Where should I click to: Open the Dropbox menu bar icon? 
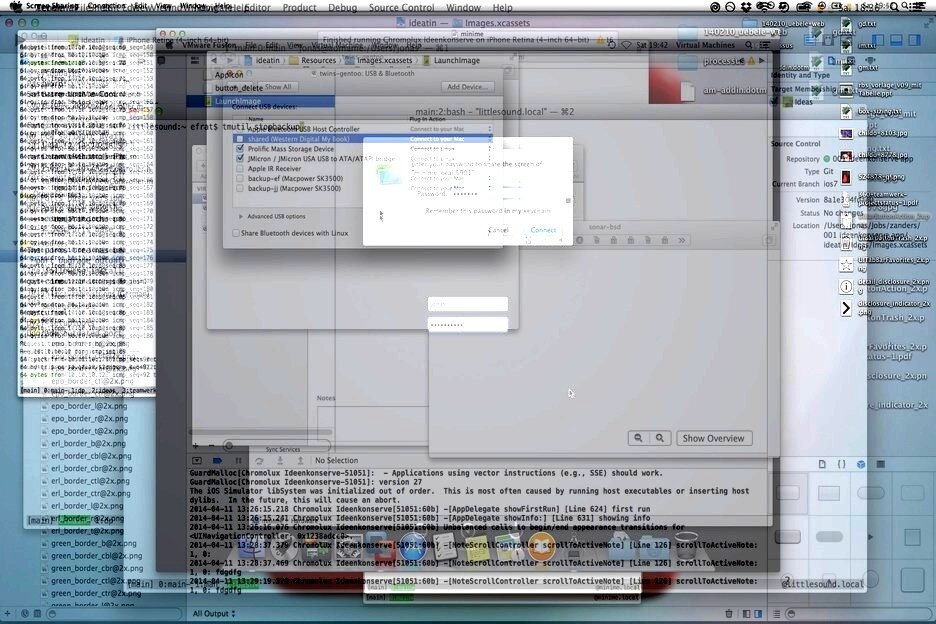(x=746, y=7)
